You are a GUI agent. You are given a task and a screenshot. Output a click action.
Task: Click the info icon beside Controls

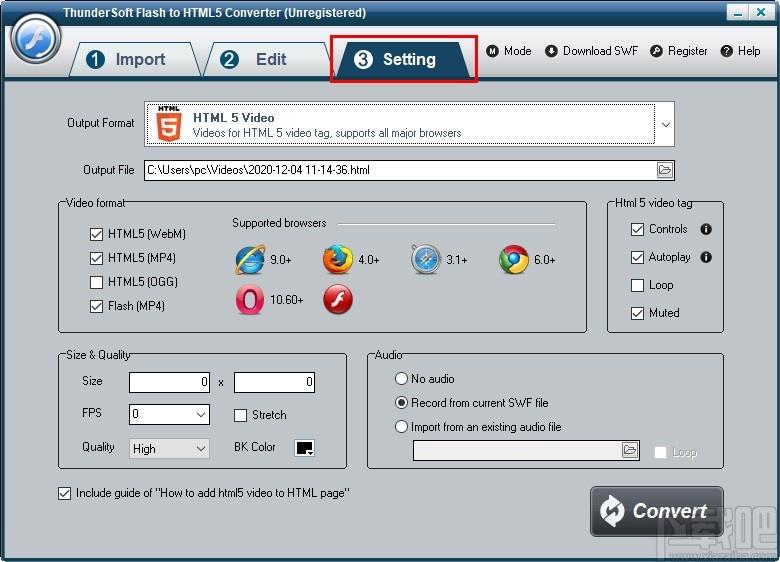click(x=705, y=229)
